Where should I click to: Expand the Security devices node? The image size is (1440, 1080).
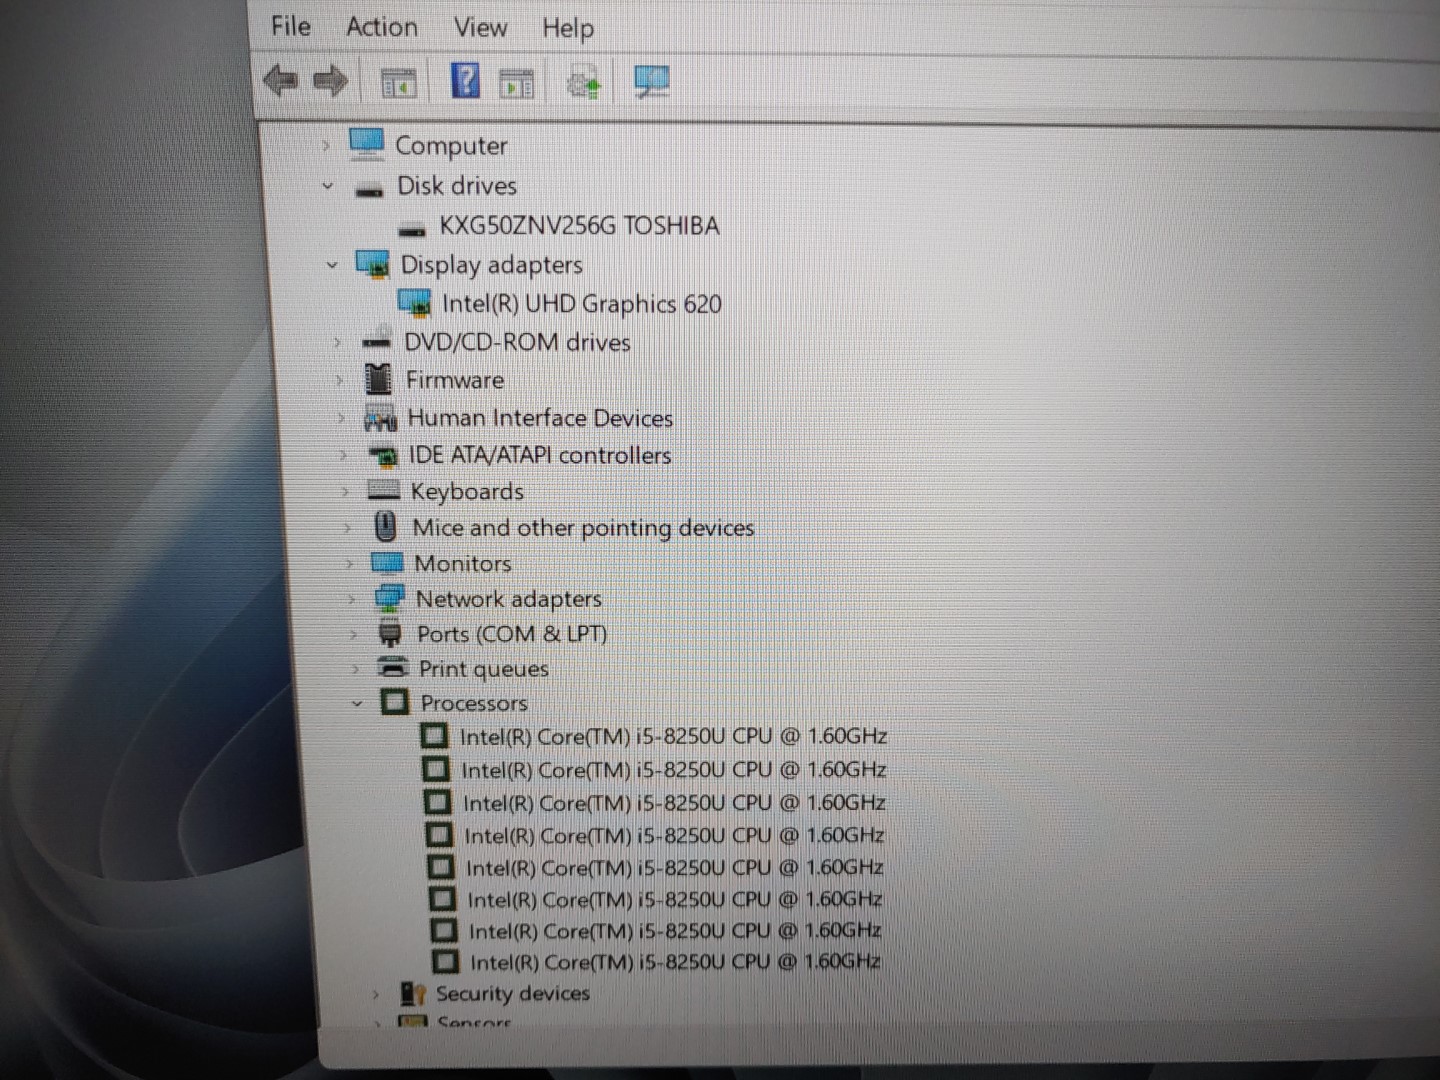pos(375,995)
